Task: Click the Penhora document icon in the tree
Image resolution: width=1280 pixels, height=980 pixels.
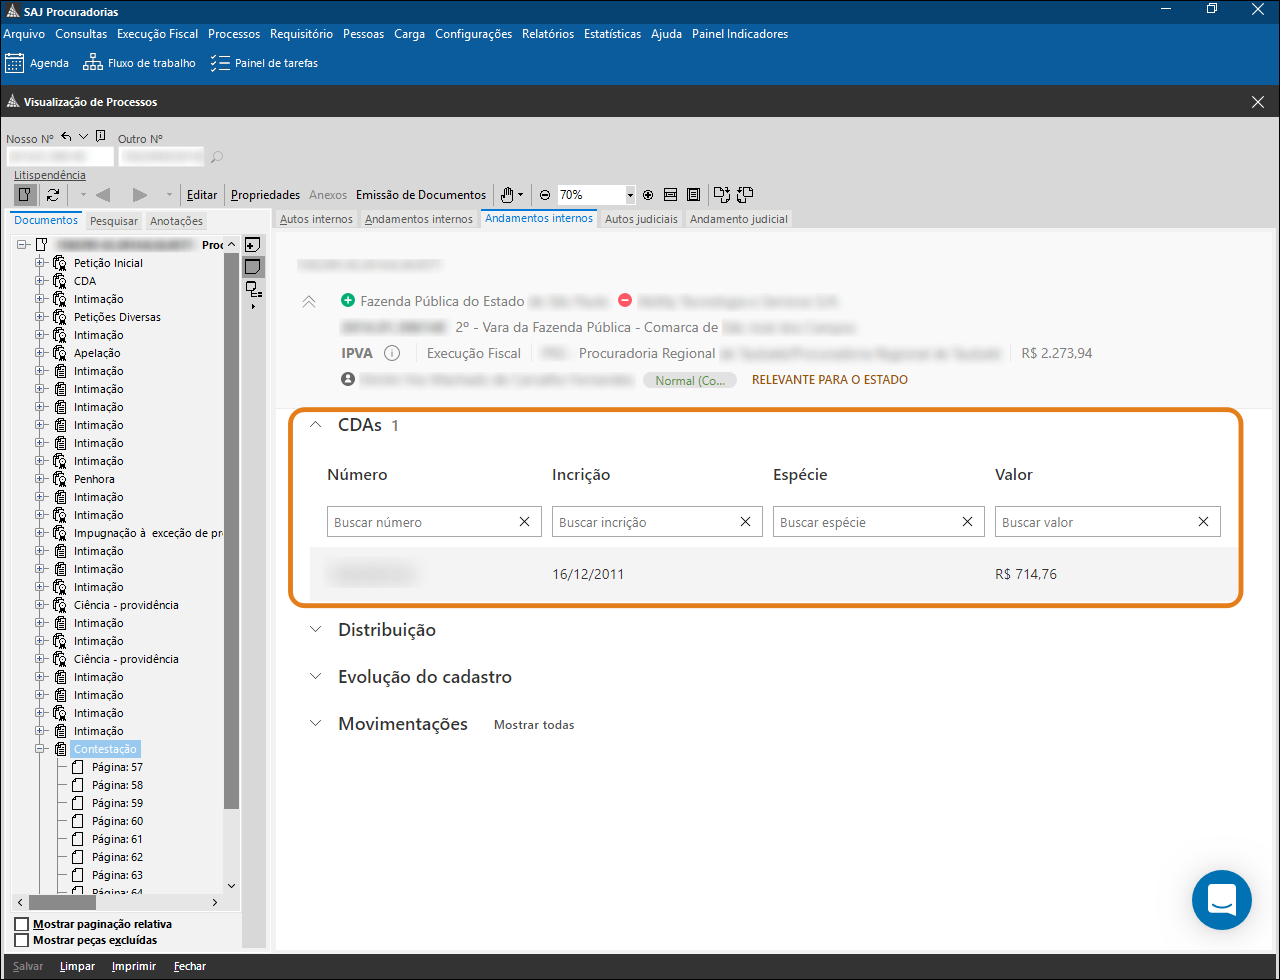Action: [x=60, y=479]
